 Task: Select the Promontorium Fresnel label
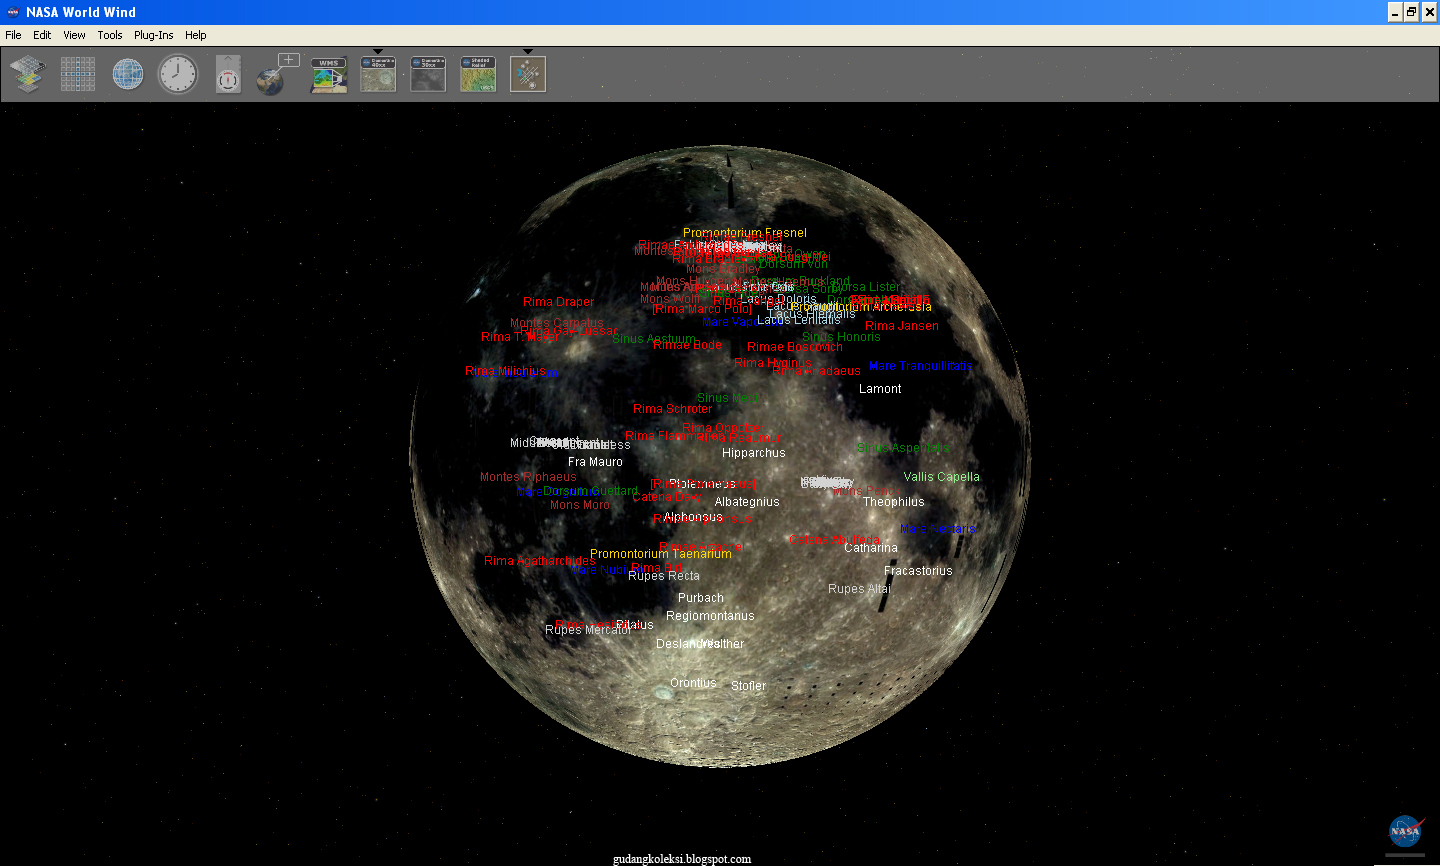[x=745, y=233]
